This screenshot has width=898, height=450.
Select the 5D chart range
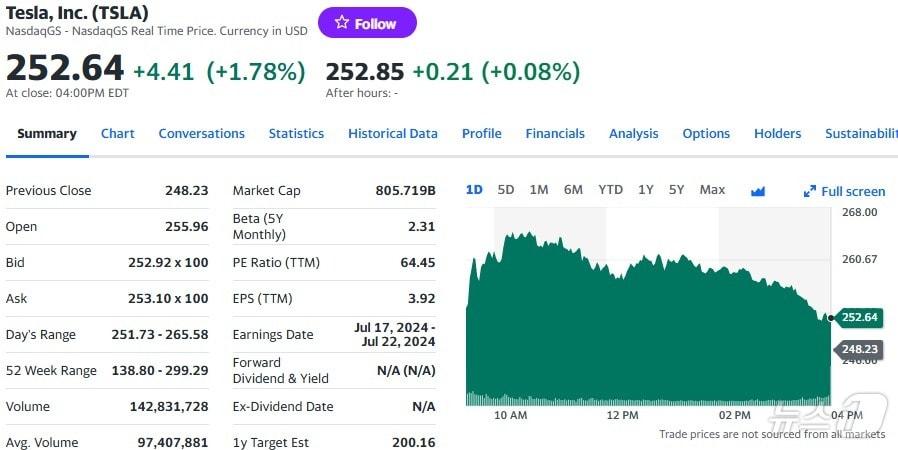tap(506, 190)
